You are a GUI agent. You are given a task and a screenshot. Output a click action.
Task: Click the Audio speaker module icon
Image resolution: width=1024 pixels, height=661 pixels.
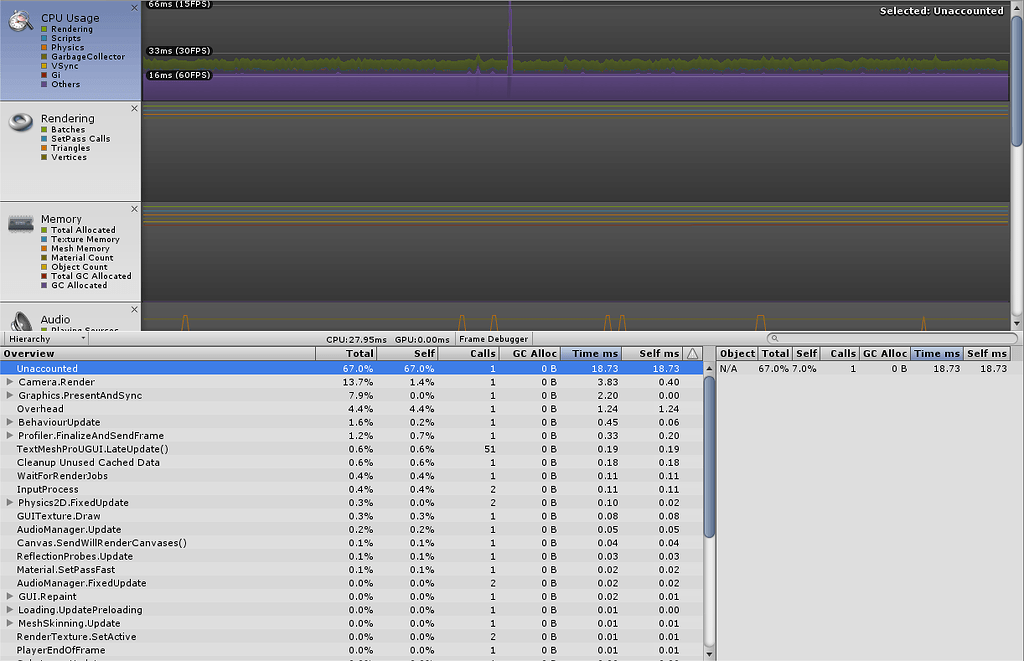[x=20, y=321]
